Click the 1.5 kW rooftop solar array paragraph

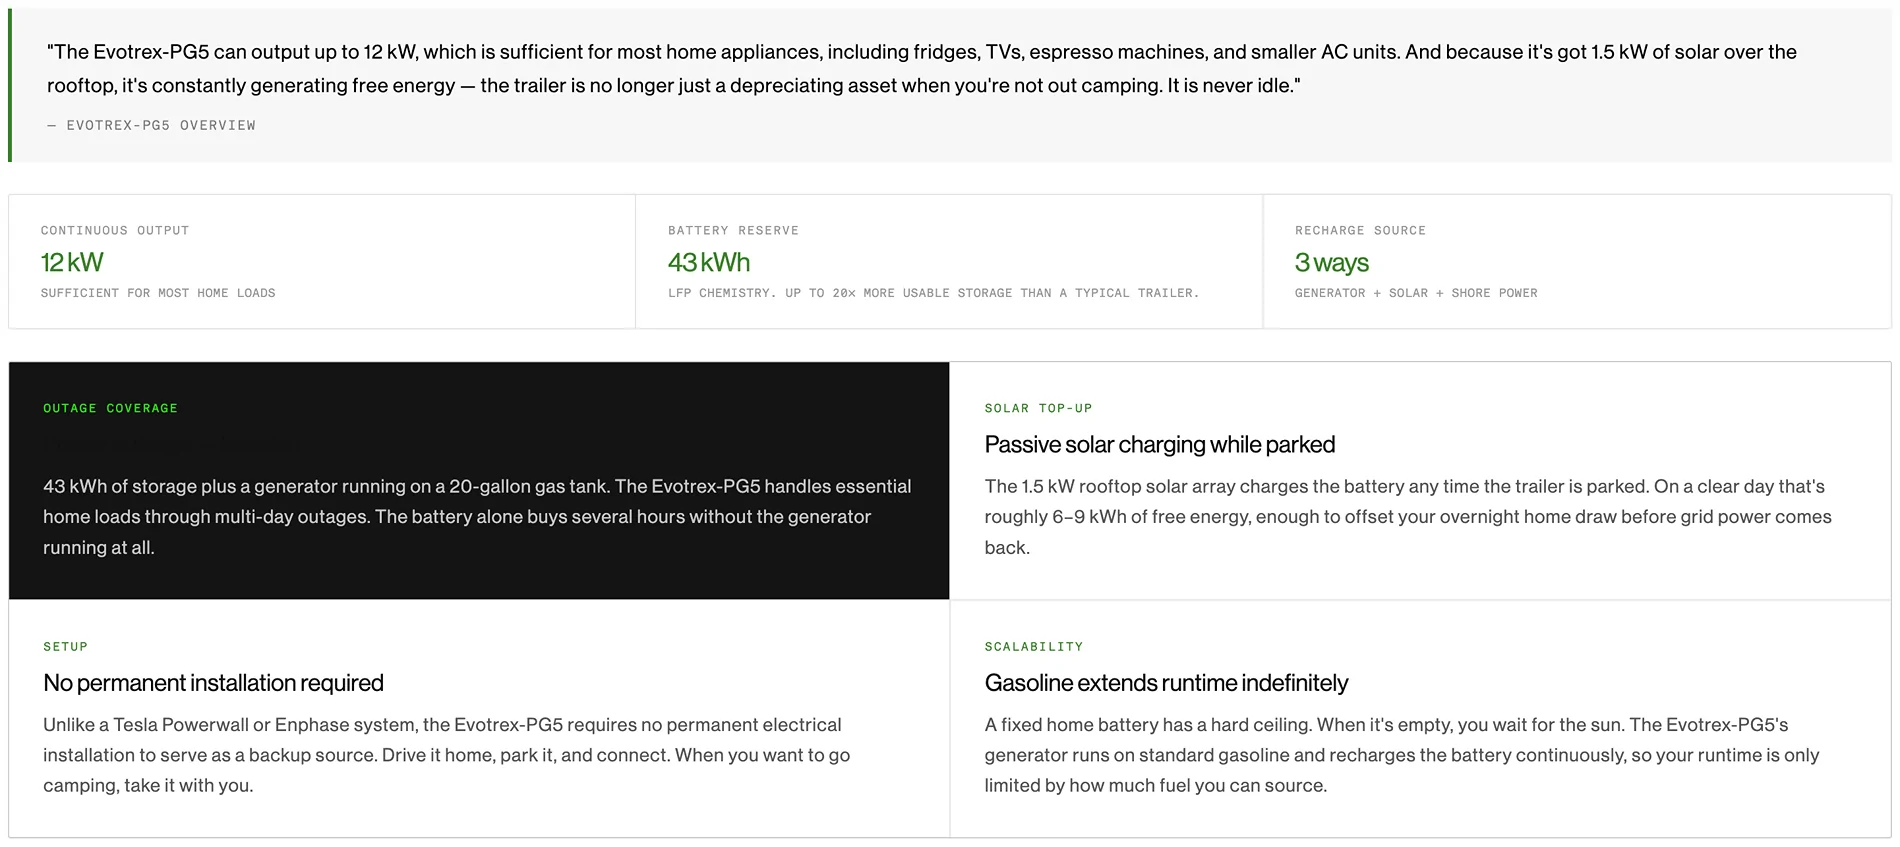click(1408, 517)
